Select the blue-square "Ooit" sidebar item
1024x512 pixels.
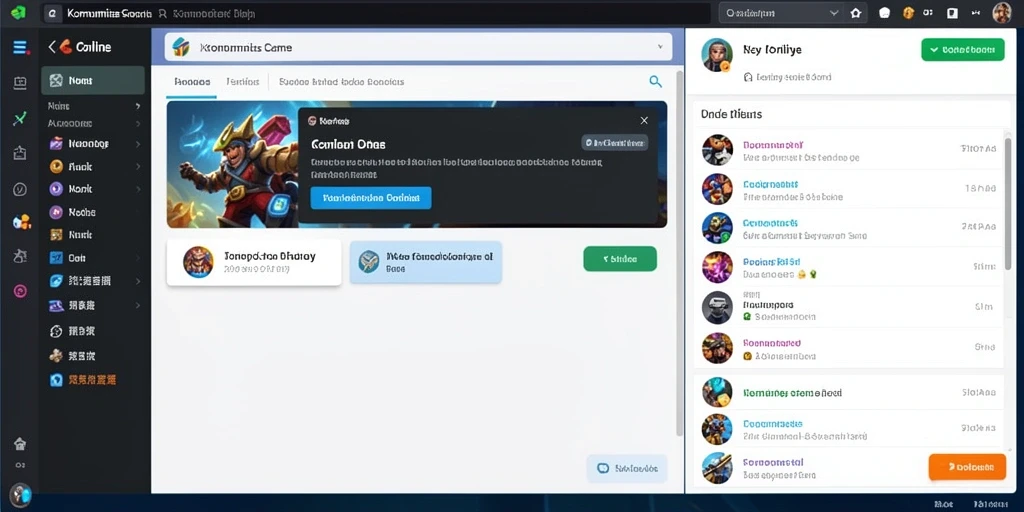pos(92,258)
